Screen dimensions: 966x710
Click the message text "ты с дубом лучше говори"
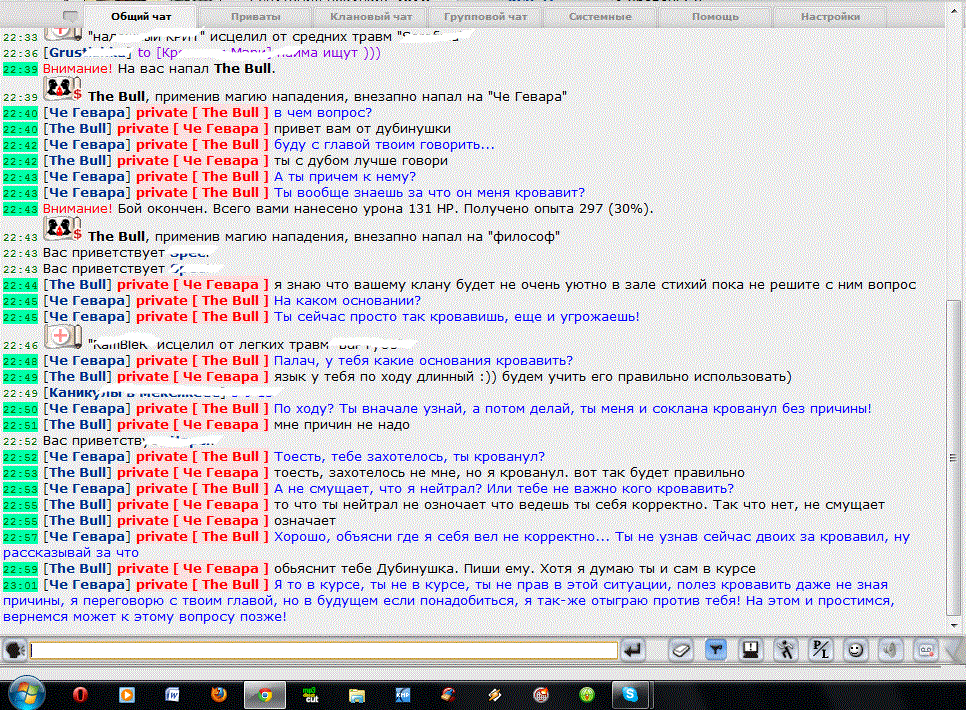point(360,161)
